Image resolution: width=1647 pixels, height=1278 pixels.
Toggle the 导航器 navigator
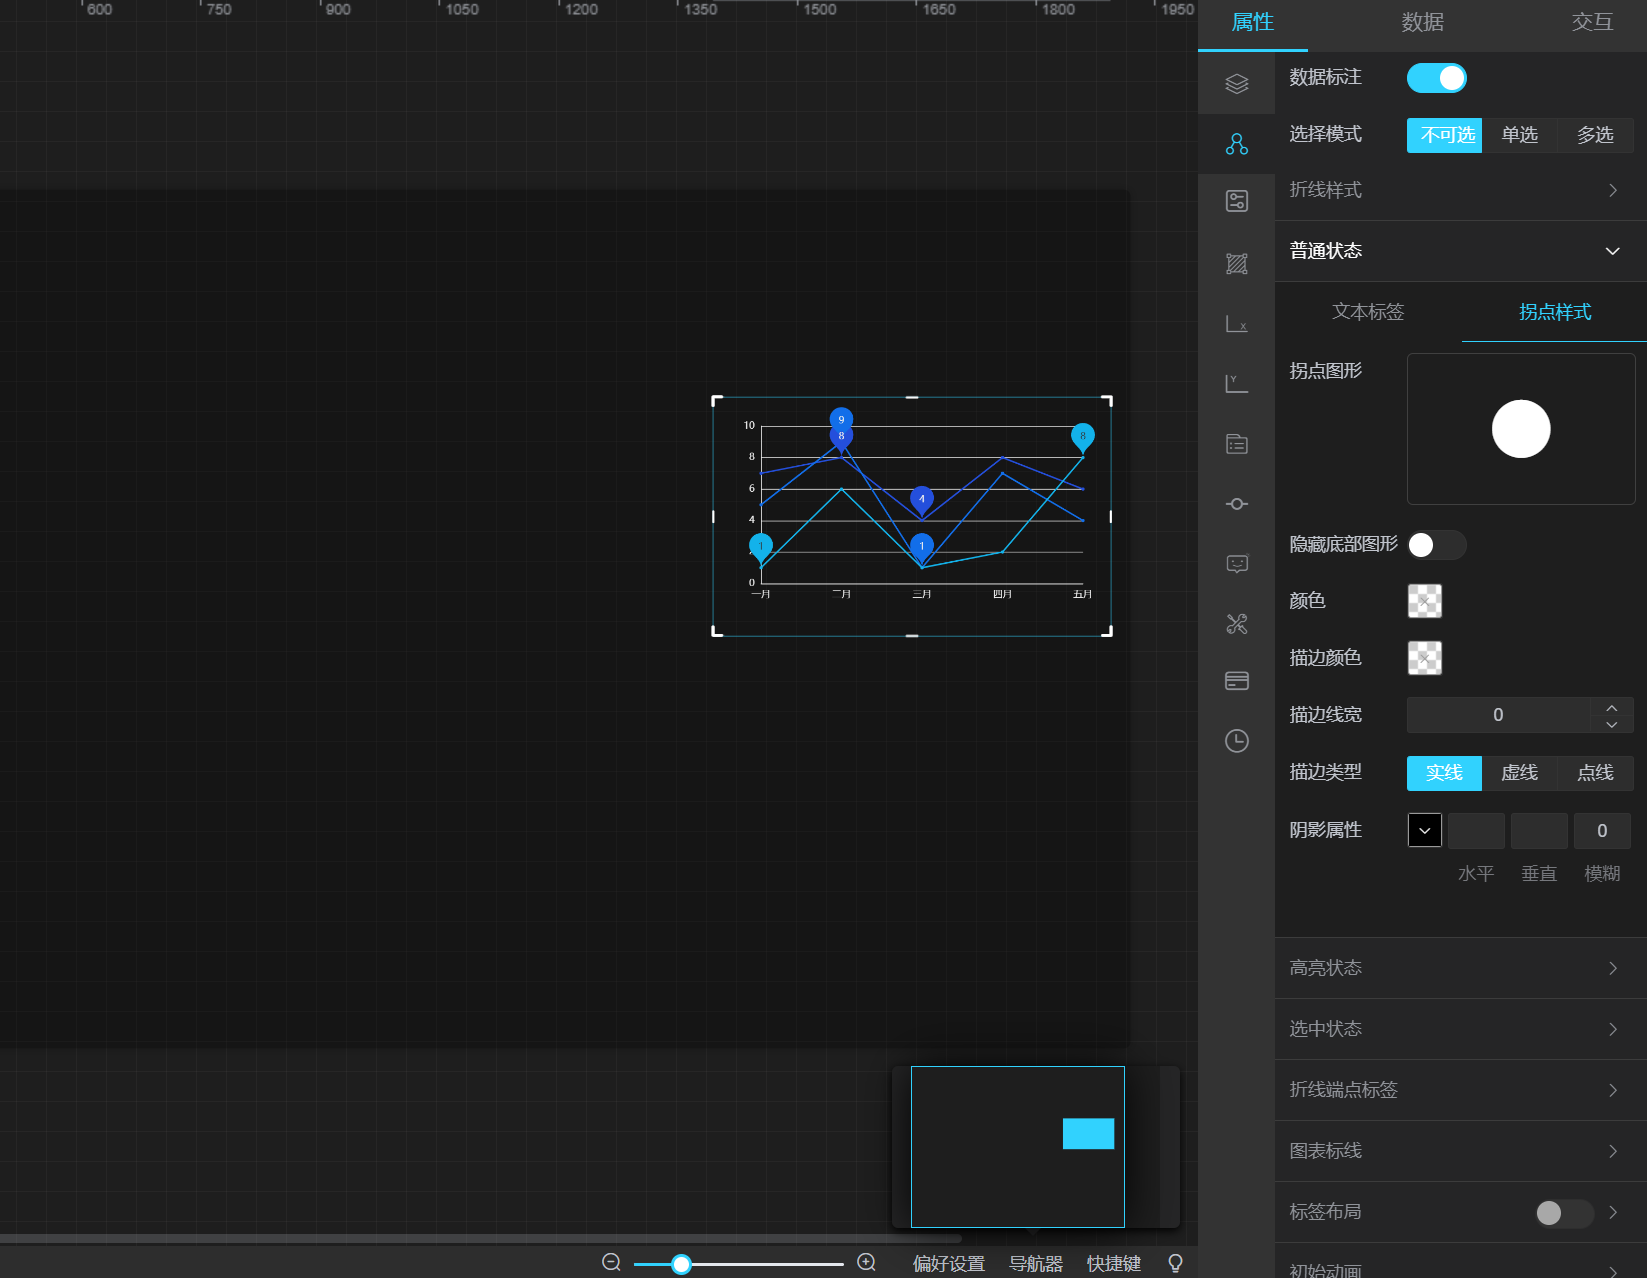1036,1264
